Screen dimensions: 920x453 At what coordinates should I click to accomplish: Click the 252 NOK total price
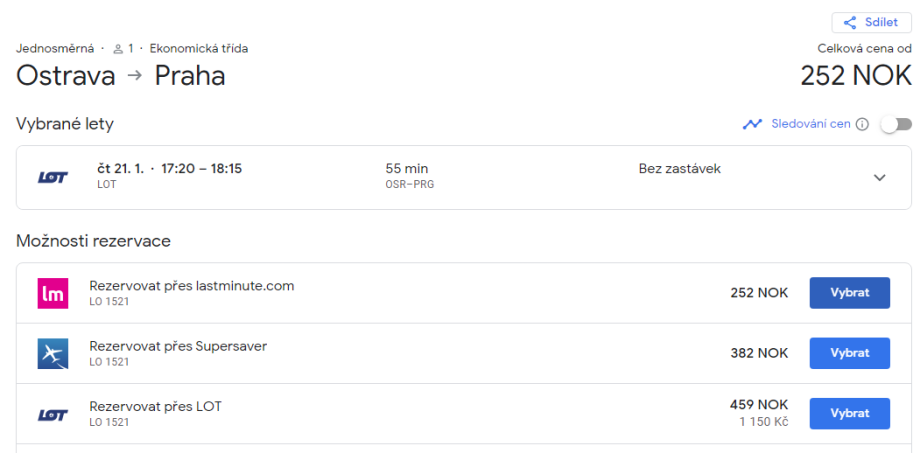tap(856, 76)
